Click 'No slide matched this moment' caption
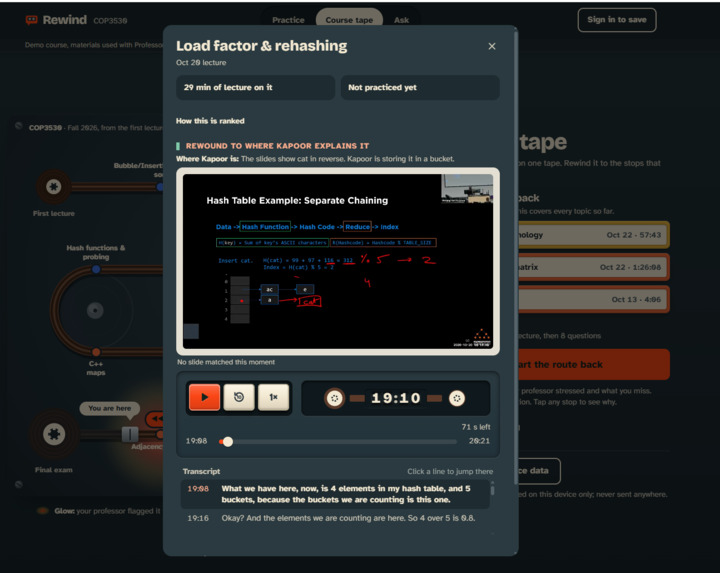Viewport: 720px width, 573px height. 226,362
